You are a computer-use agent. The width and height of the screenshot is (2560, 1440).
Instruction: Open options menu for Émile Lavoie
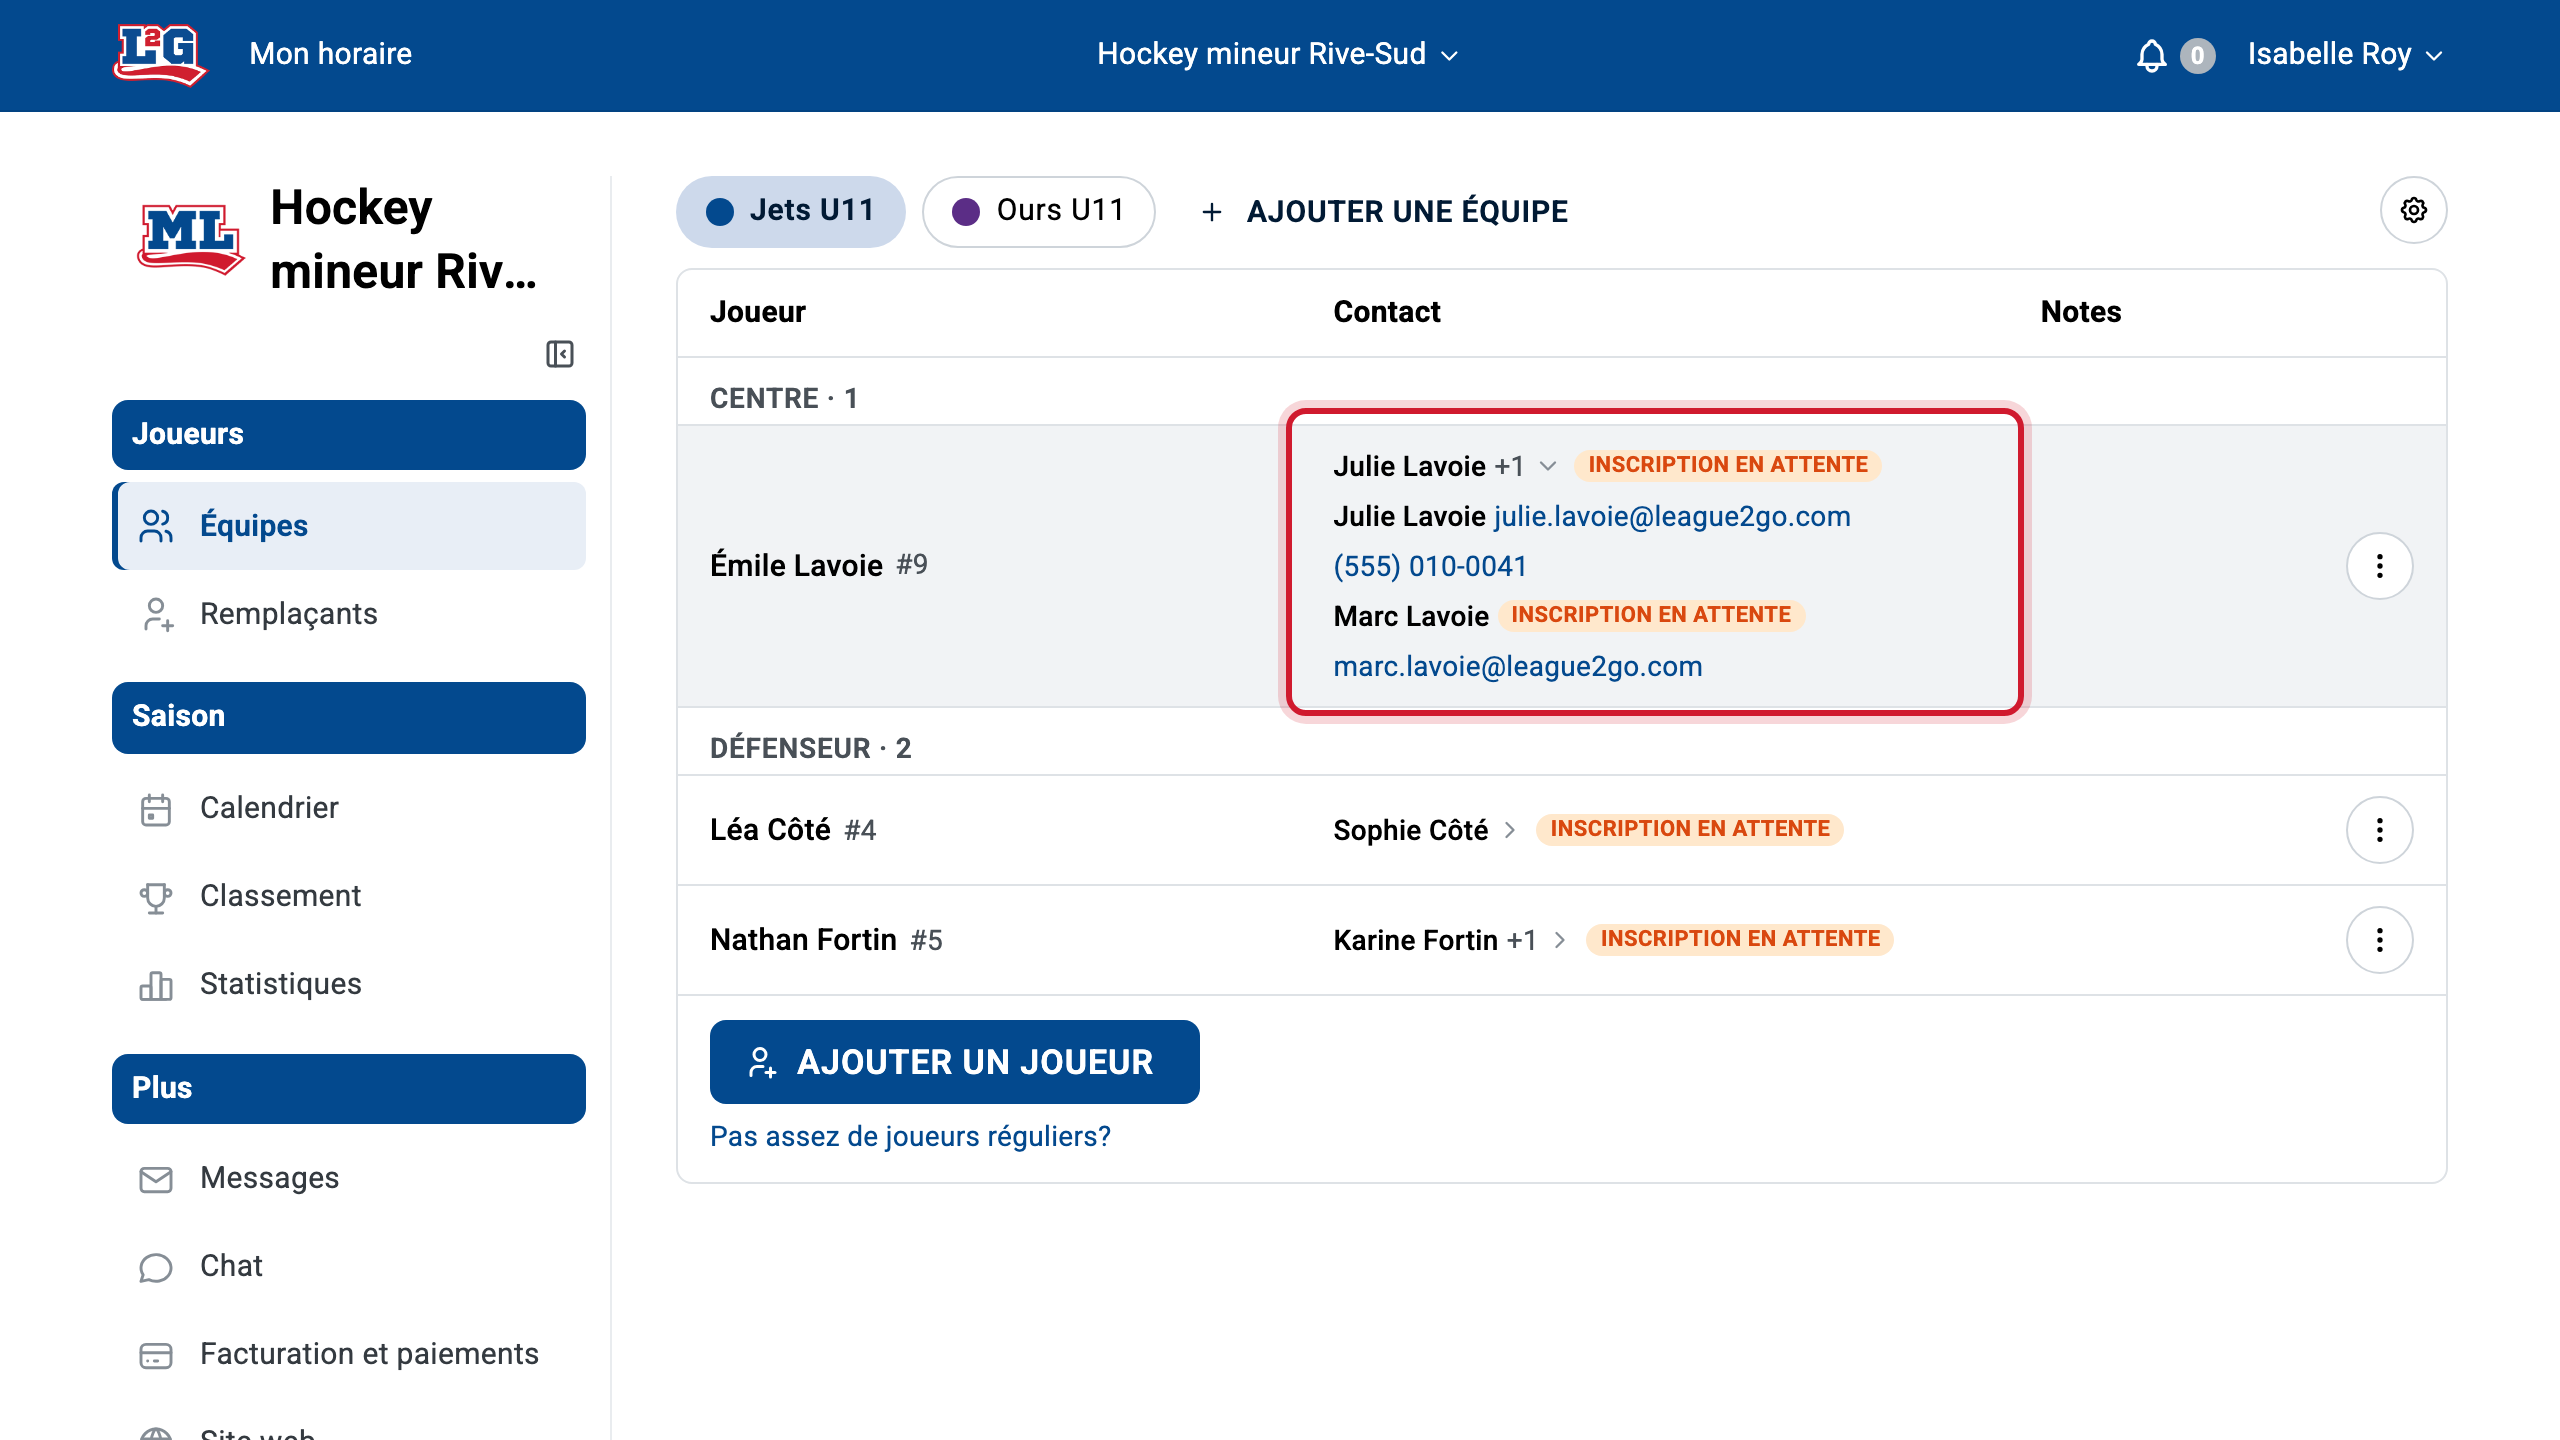[2379, 566]
